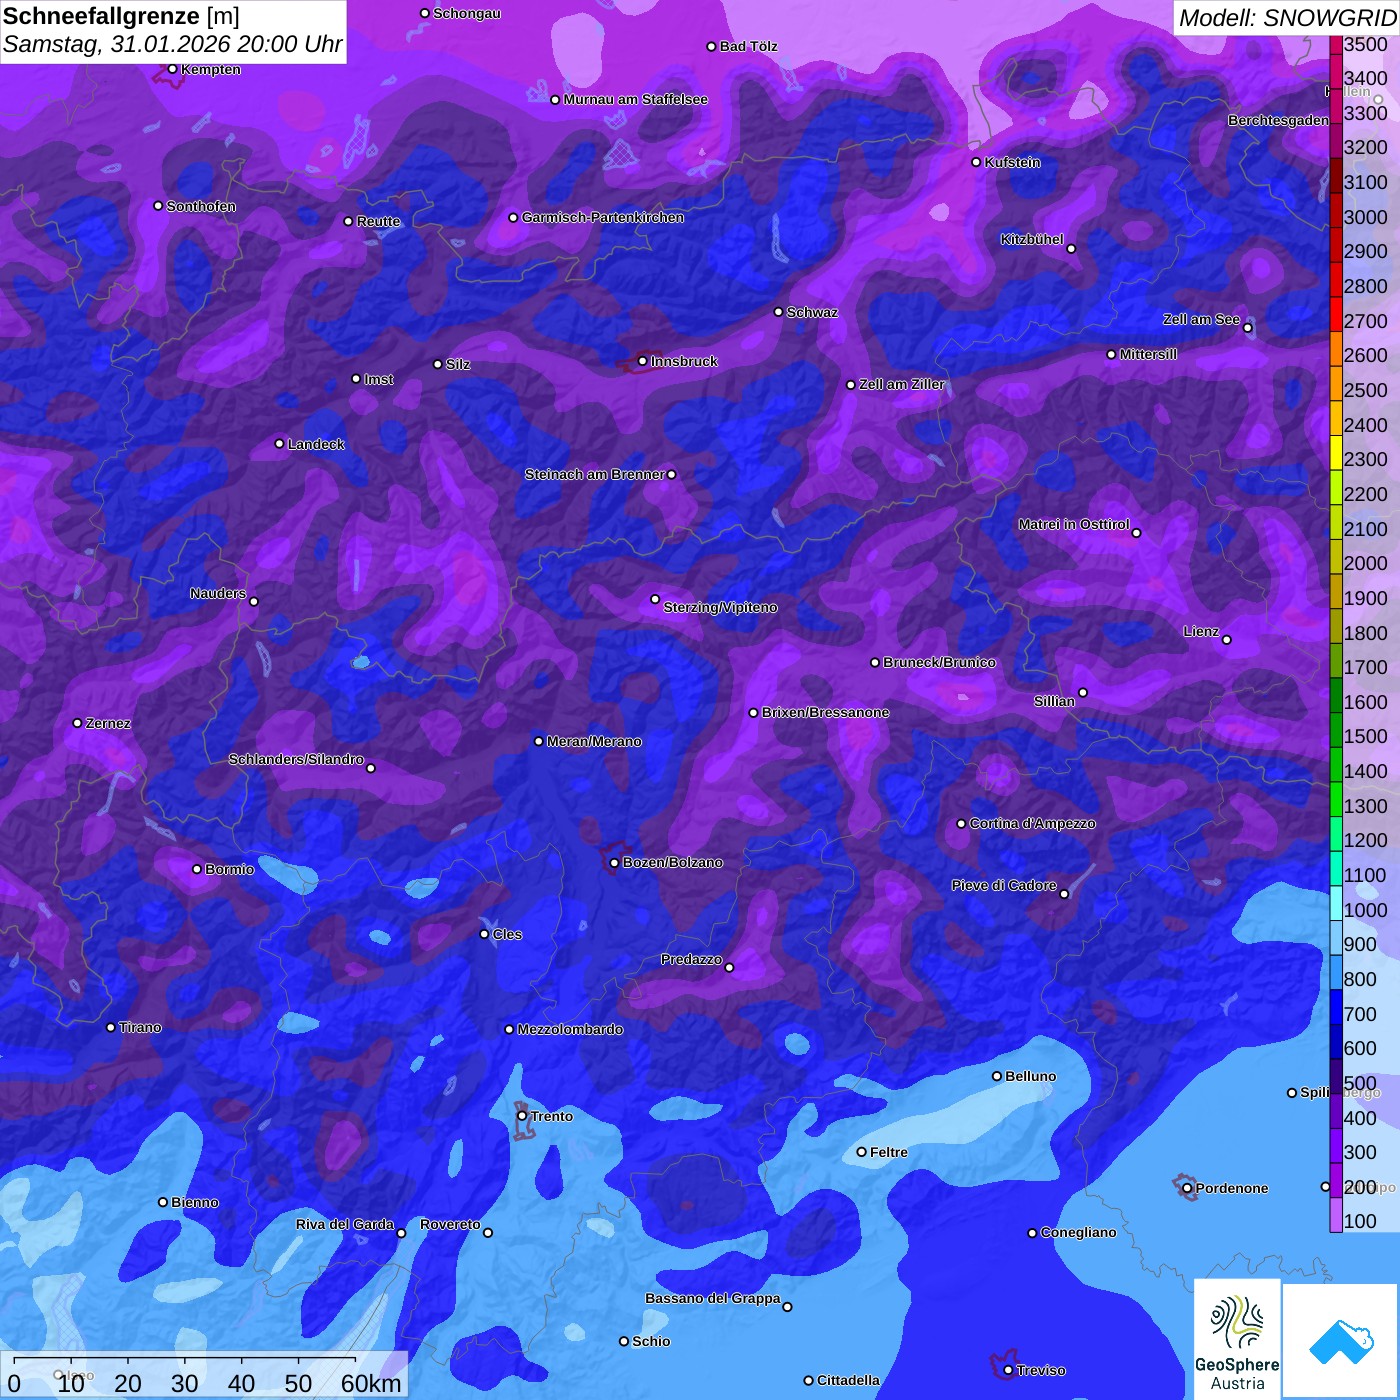Click the yellow 2300 legend color swatch

(1336, 452)
